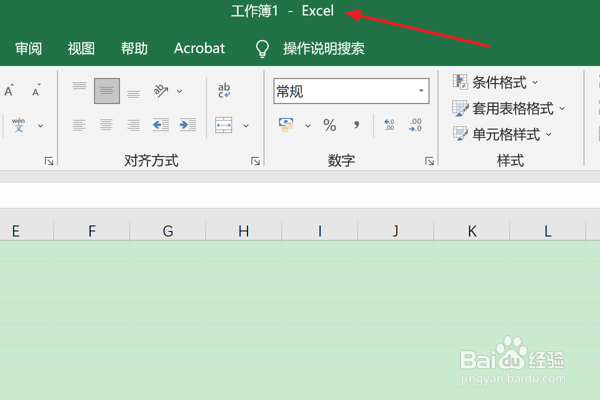Open 对齐方式 dialog launcher
600x400 pixels.
click(x=256, y=161)
